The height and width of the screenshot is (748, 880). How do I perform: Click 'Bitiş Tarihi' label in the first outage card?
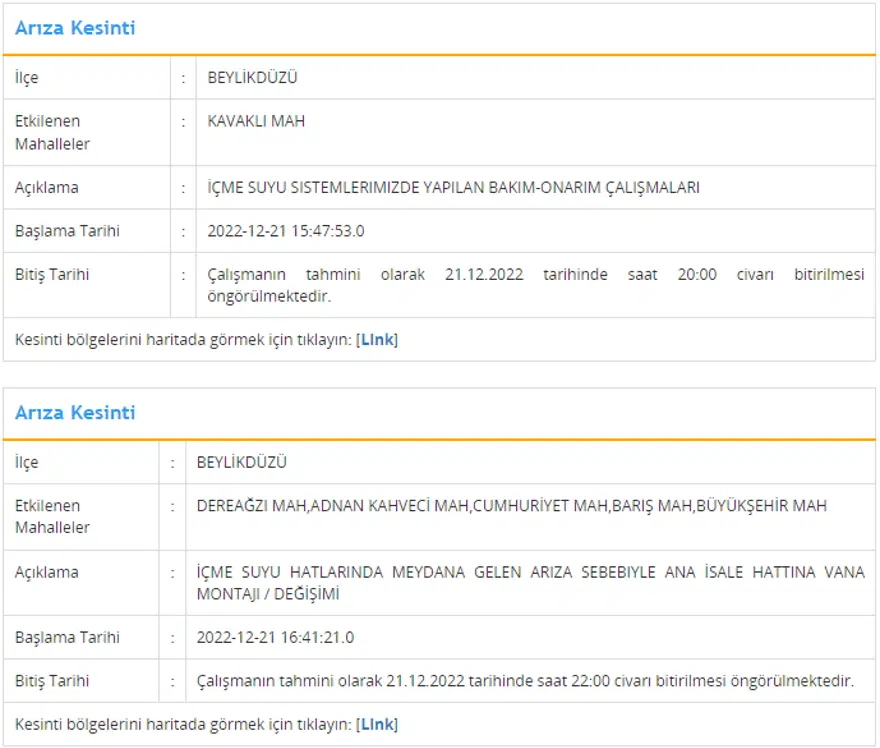52,274
